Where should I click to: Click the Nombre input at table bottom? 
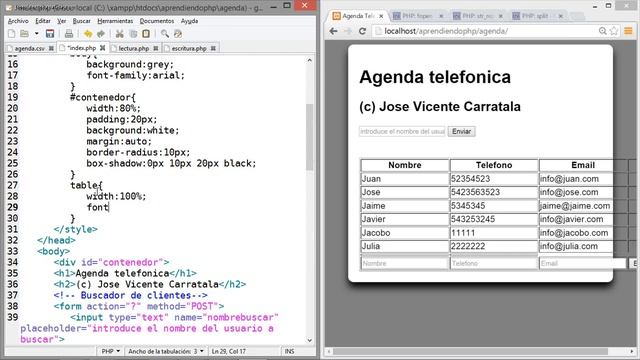coord(405,263)
